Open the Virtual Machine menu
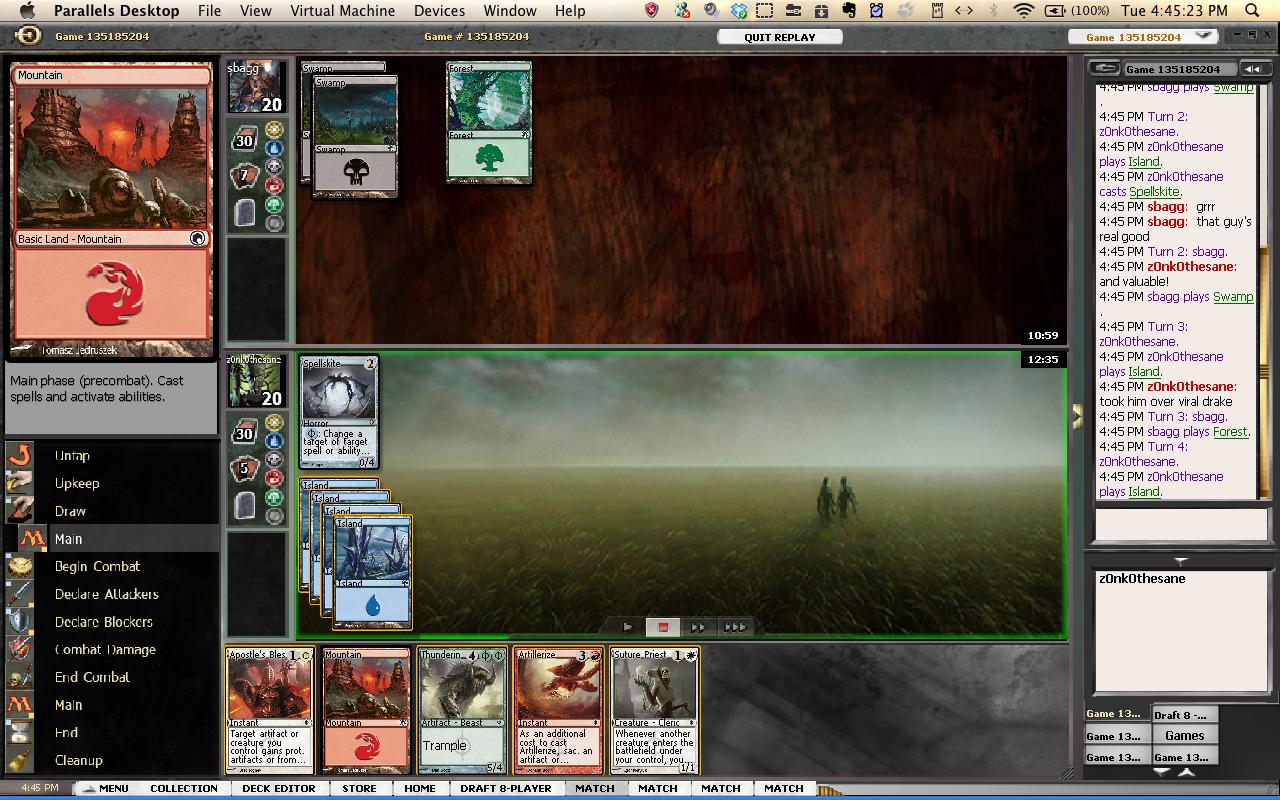1280x800 pixels. [x=342, y=11]
